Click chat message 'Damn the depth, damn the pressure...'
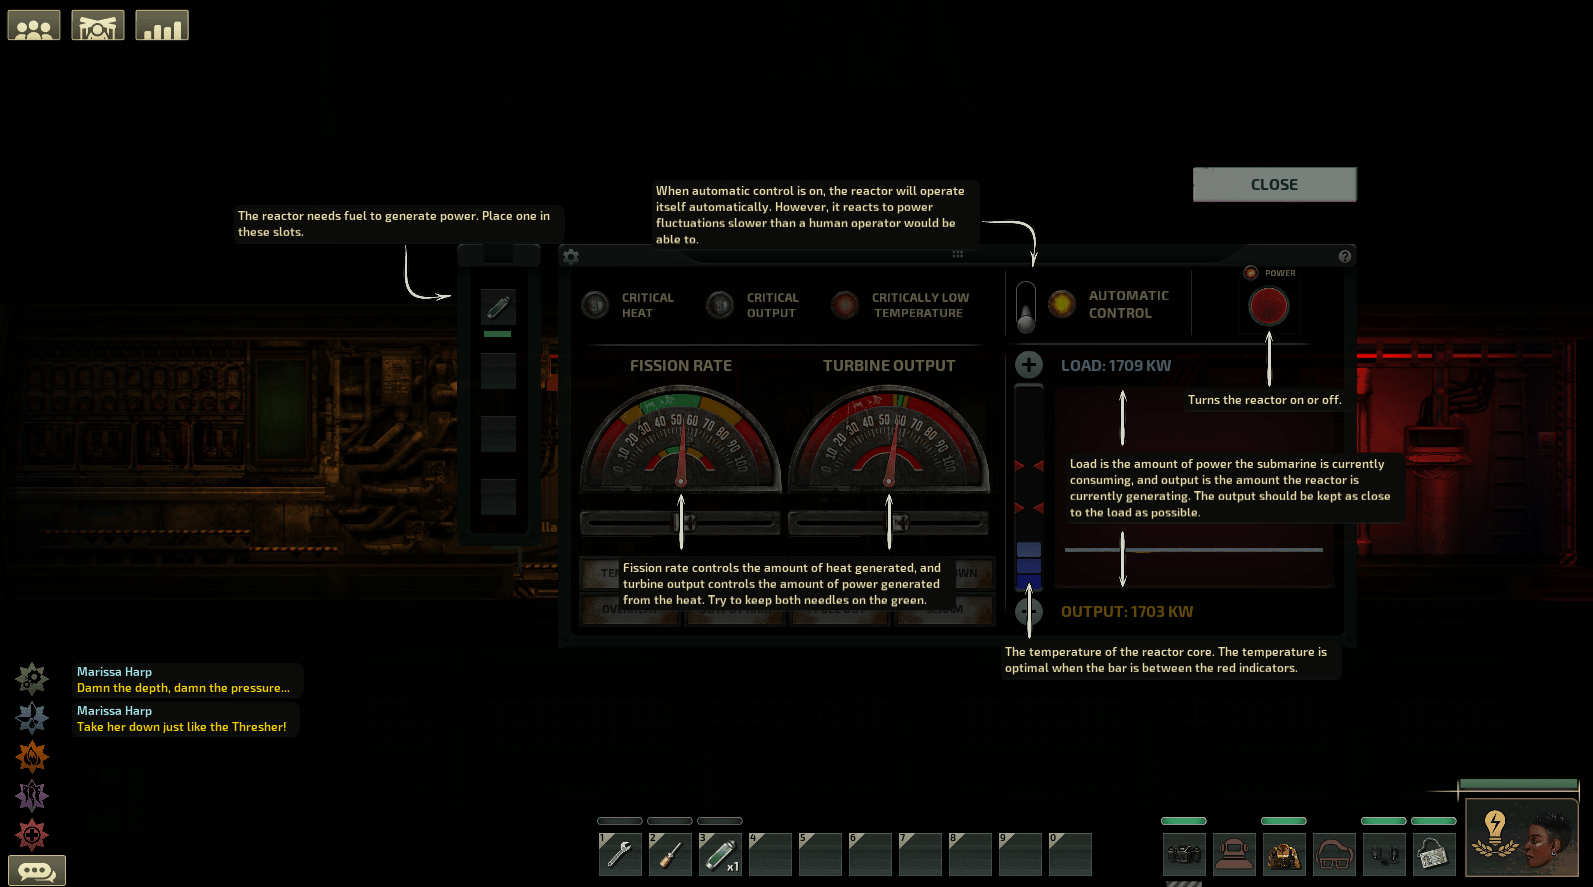Image resolution: width=1593 pixels, height=887 pixels. point(183,688)
